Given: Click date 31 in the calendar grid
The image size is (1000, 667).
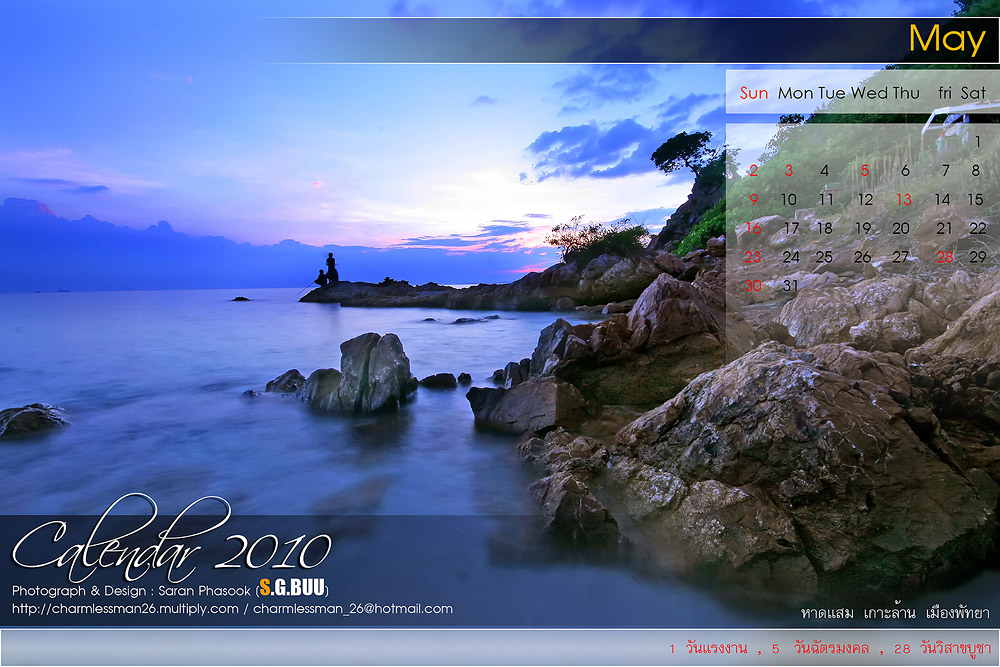Looking at the screenshot, I should click(x=790, y=286).
